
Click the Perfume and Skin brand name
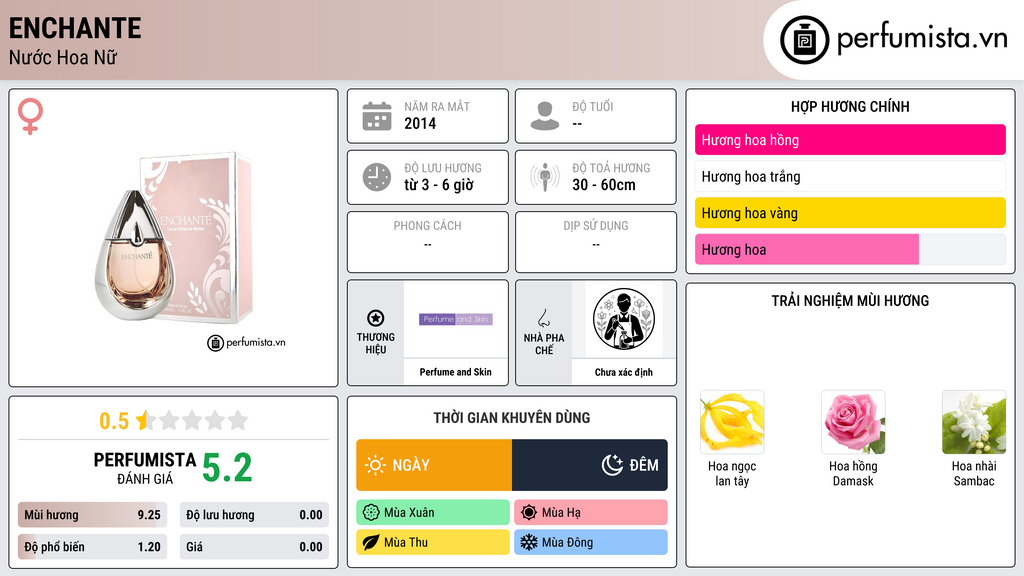[x=455, y=372]
